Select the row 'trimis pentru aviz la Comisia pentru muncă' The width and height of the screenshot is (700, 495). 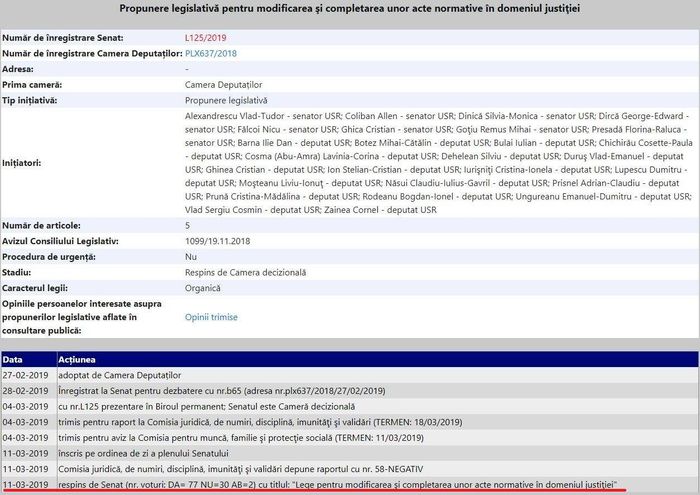pyautogui.click(x=378, y=438)
